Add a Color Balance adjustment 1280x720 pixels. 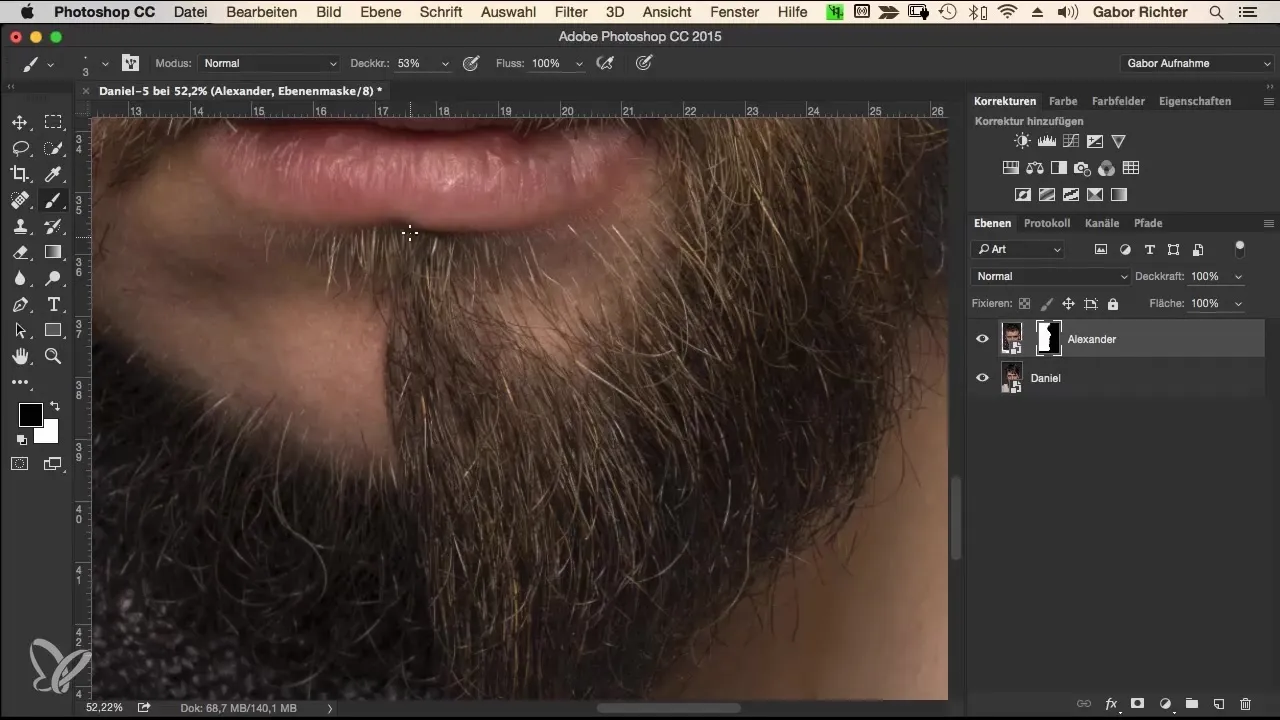tap(1035, 168)
